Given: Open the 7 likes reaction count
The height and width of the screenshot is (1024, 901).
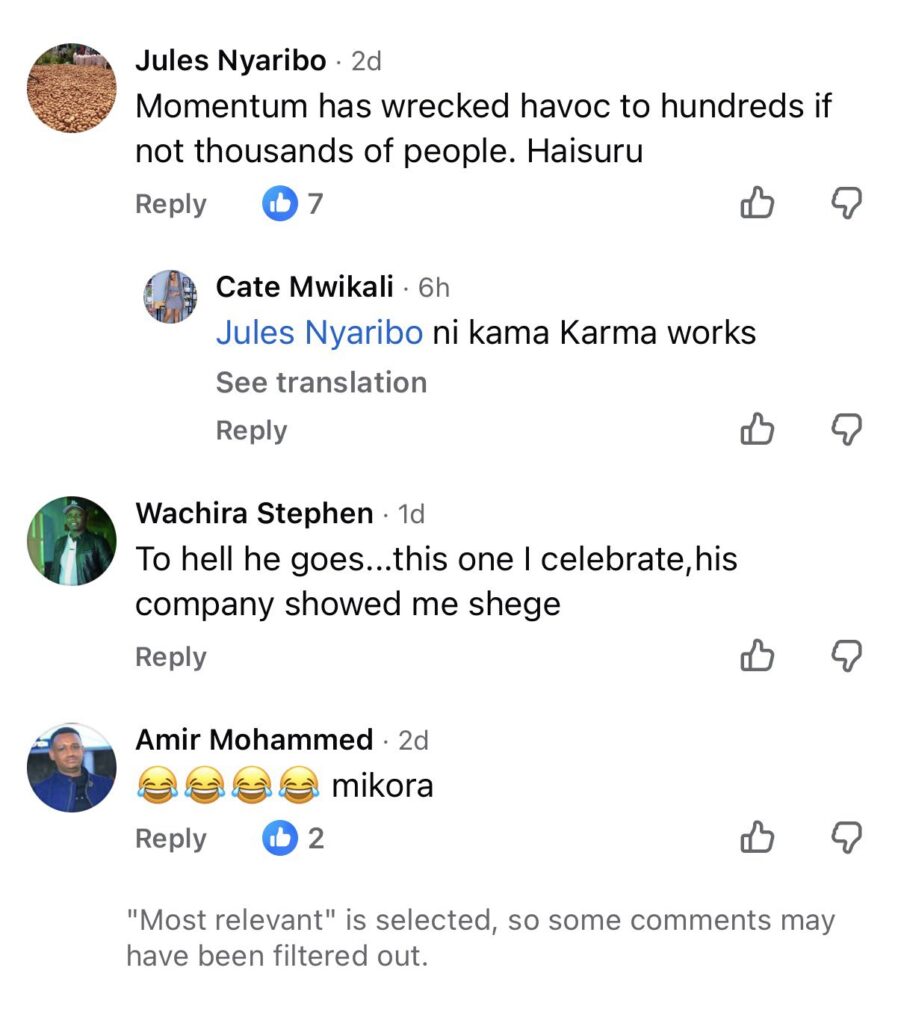Looking at the screenshot, I should 293,204.
